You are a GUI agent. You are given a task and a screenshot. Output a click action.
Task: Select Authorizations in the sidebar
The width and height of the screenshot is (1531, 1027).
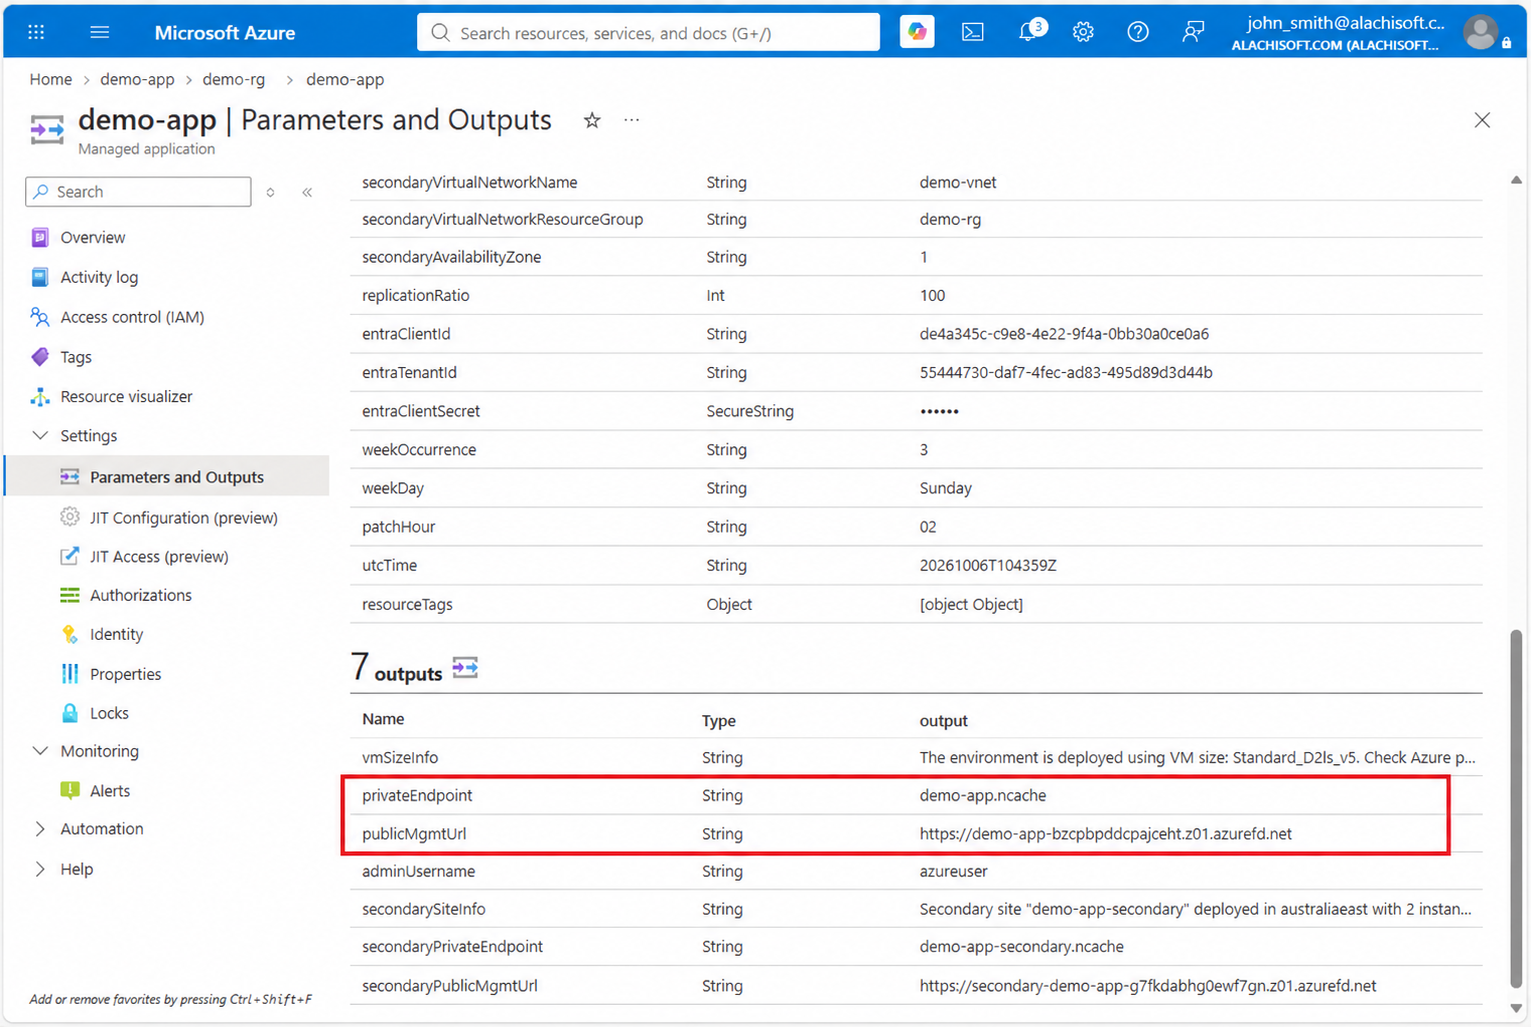141,595
